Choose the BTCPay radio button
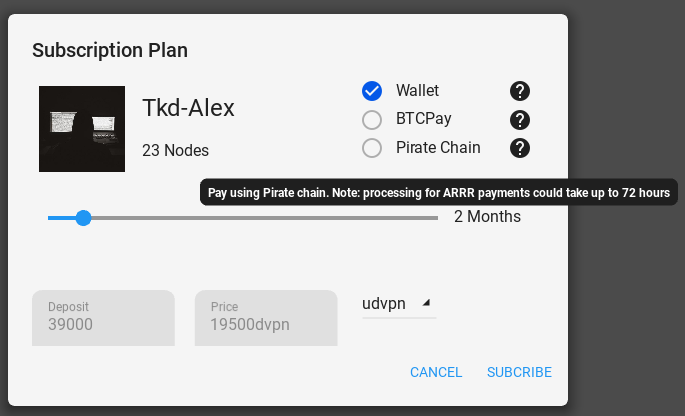The height and width of the screenshot is (416, 685). 372,120
